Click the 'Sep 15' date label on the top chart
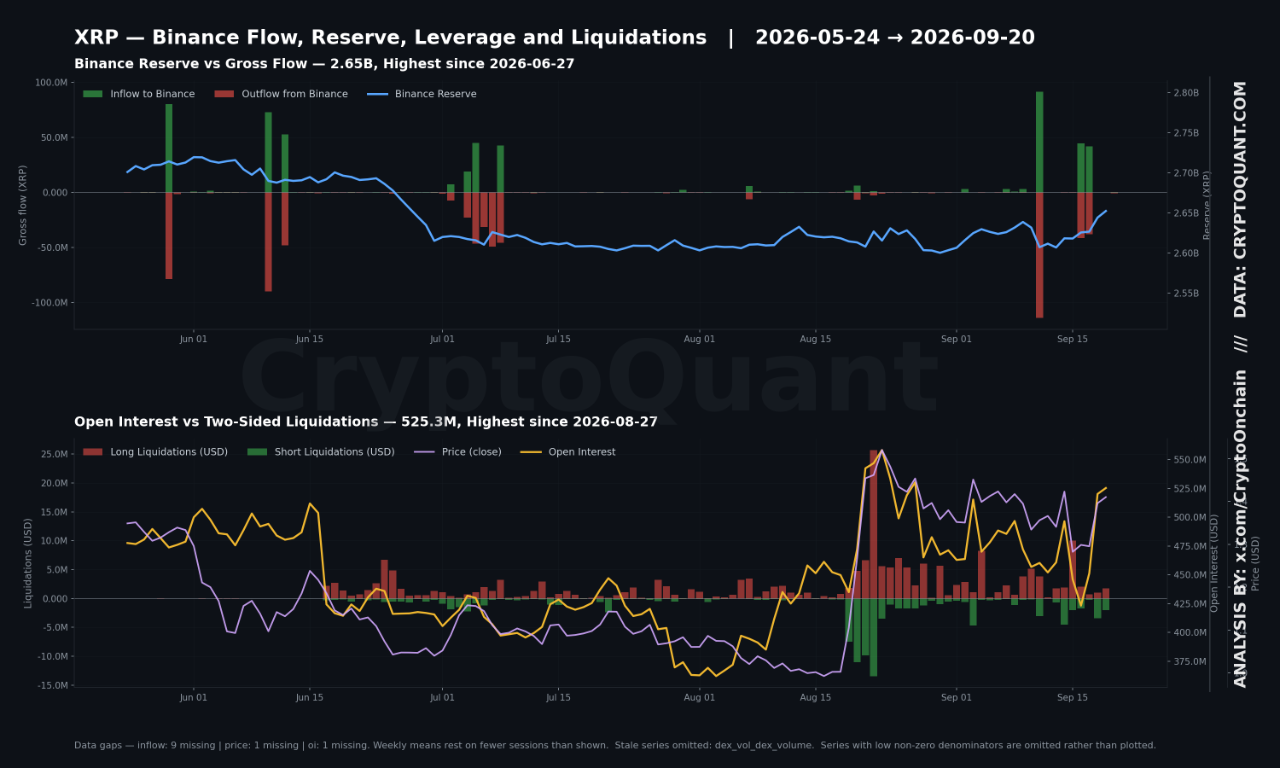 1072,339
